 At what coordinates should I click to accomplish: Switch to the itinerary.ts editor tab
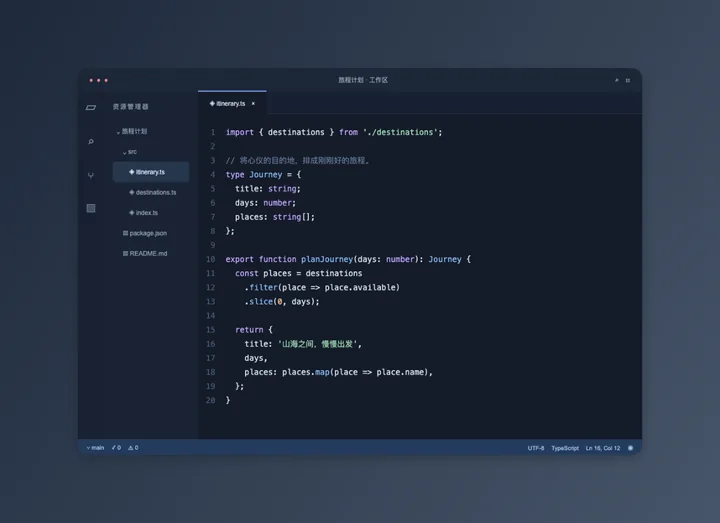click(x=232, y=104)
